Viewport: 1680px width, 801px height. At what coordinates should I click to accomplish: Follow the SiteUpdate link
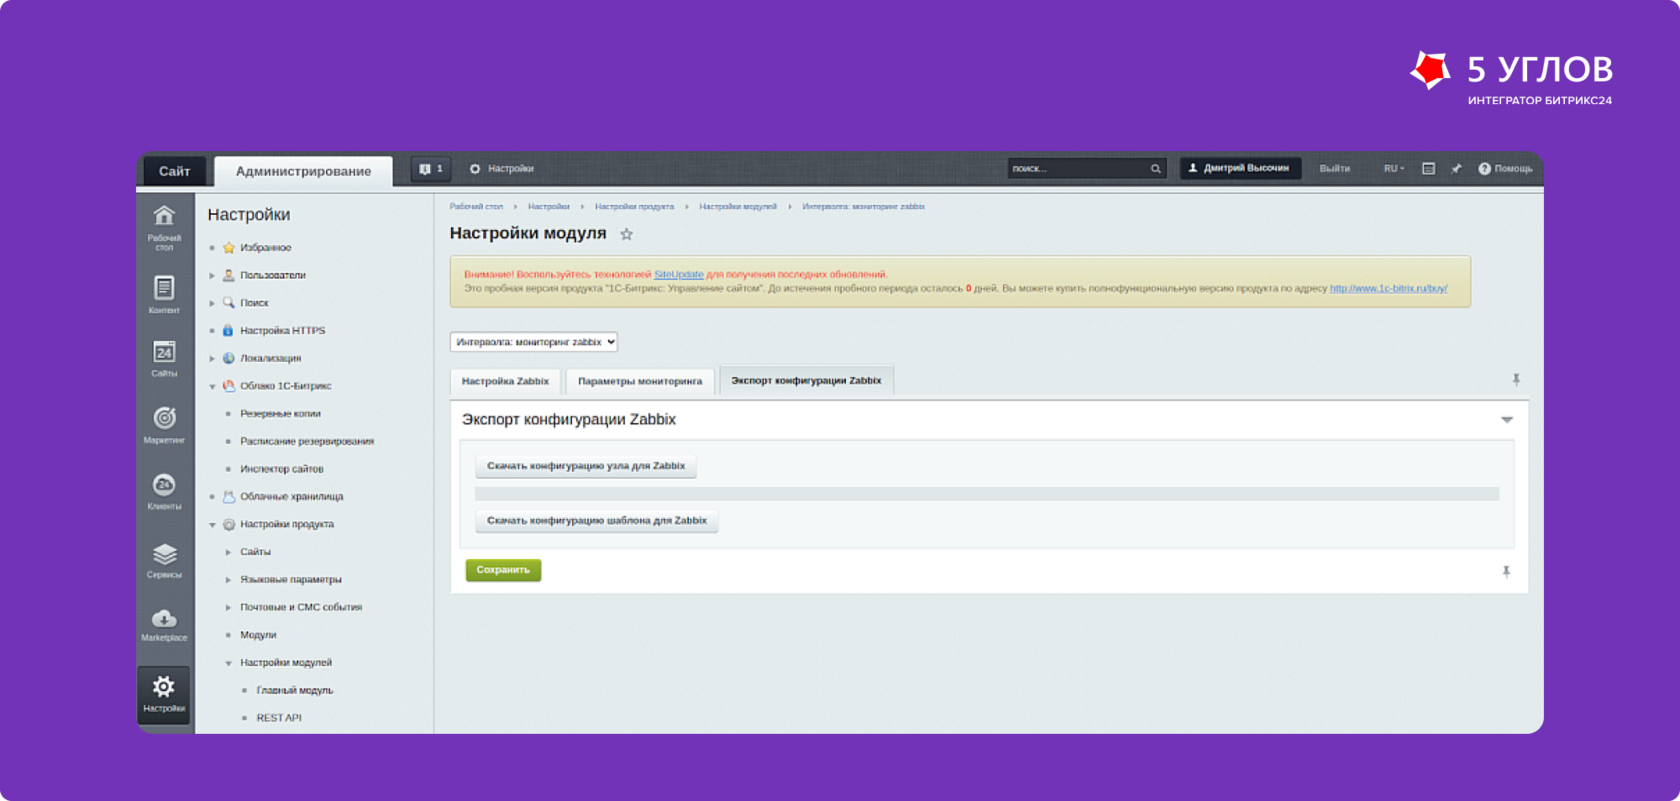tap(679, 274)
